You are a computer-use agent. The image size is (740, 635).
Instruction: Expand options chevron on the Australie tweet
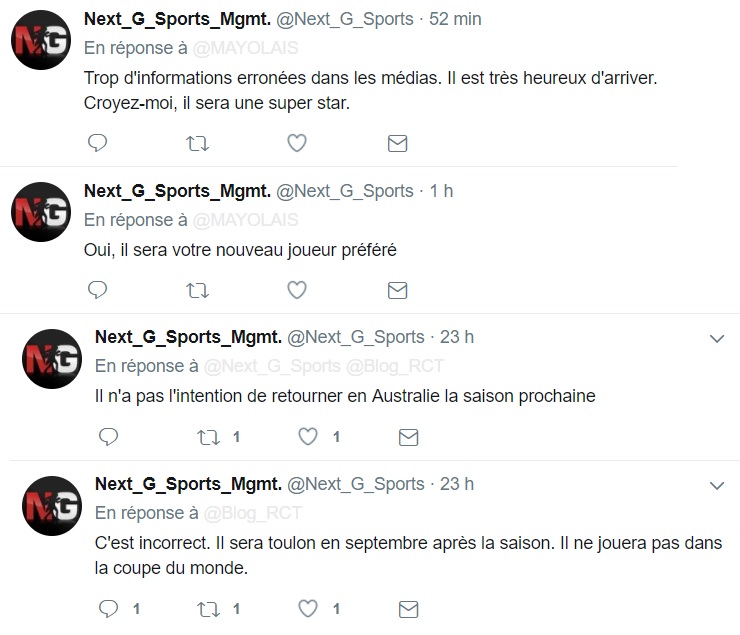(x=717, y=339)
